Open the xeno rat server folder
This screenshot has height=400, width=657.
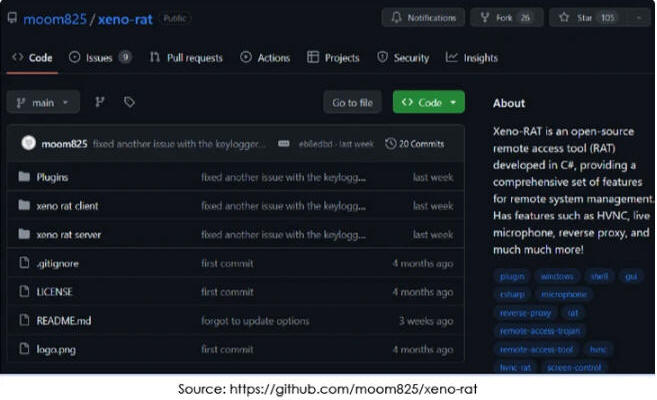pyautogui.click(x=69, y=235)
